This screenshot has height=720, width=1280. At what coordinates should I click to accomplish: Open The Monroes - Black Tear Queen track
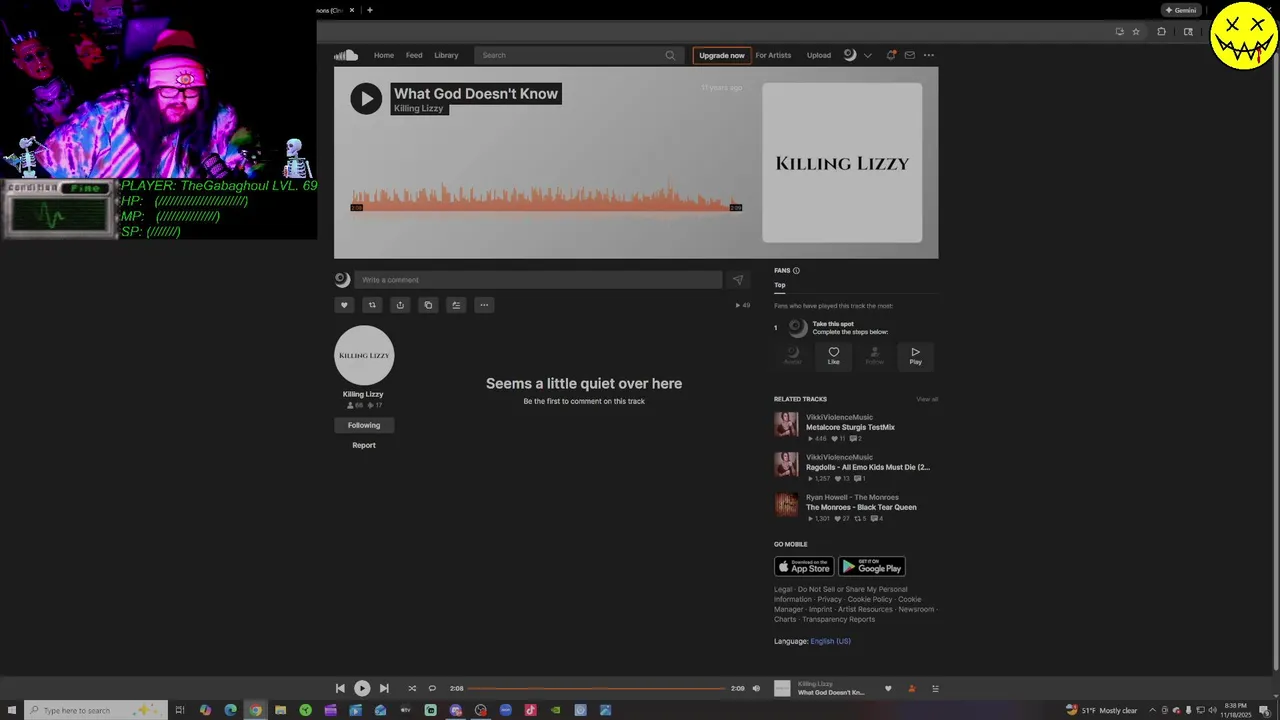click(861, 507)
